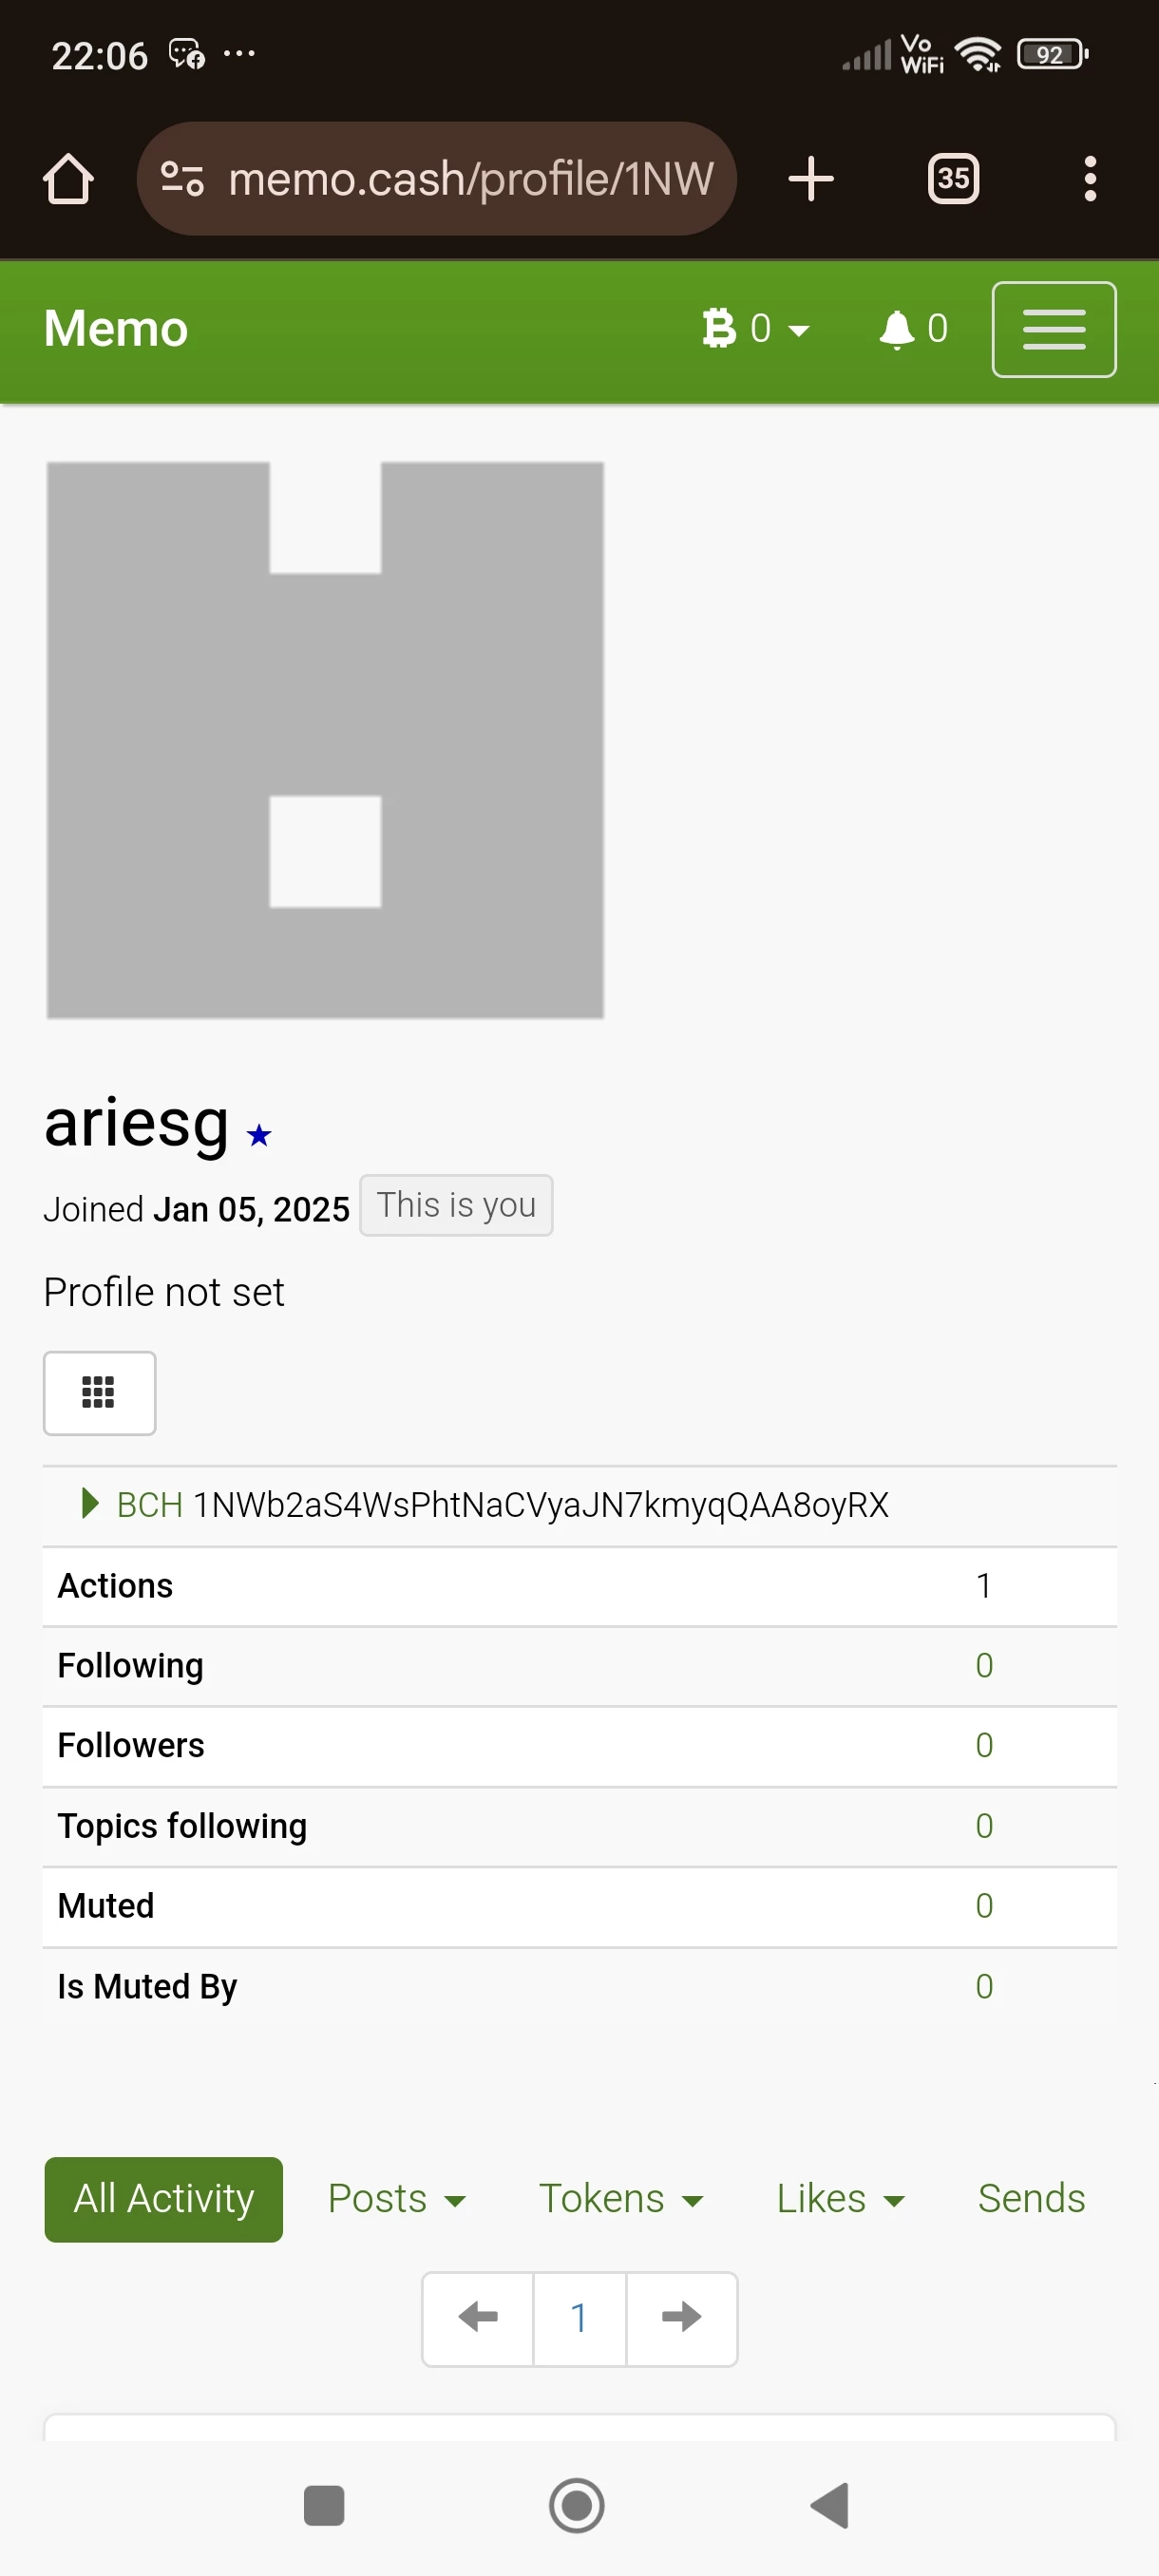The width and height of the screenshot is (1159, 2576).
Task: Tap the grid icon button under profile
Action: [99, 1393]
